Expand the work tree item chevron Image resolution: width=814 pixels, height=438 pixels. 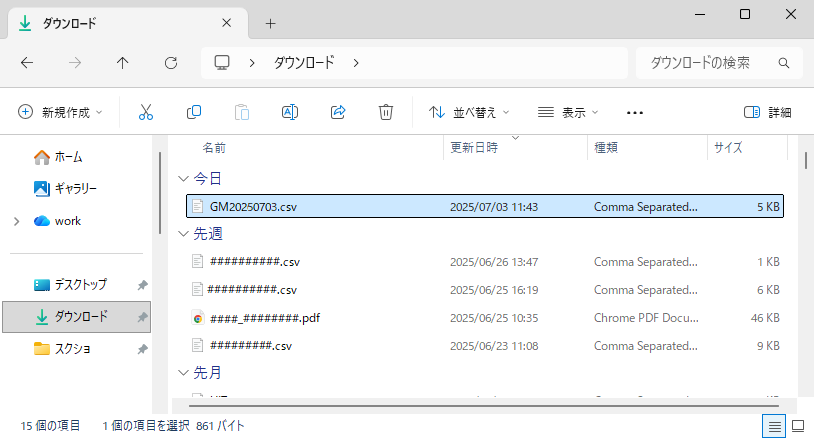[x=17, y=222]
